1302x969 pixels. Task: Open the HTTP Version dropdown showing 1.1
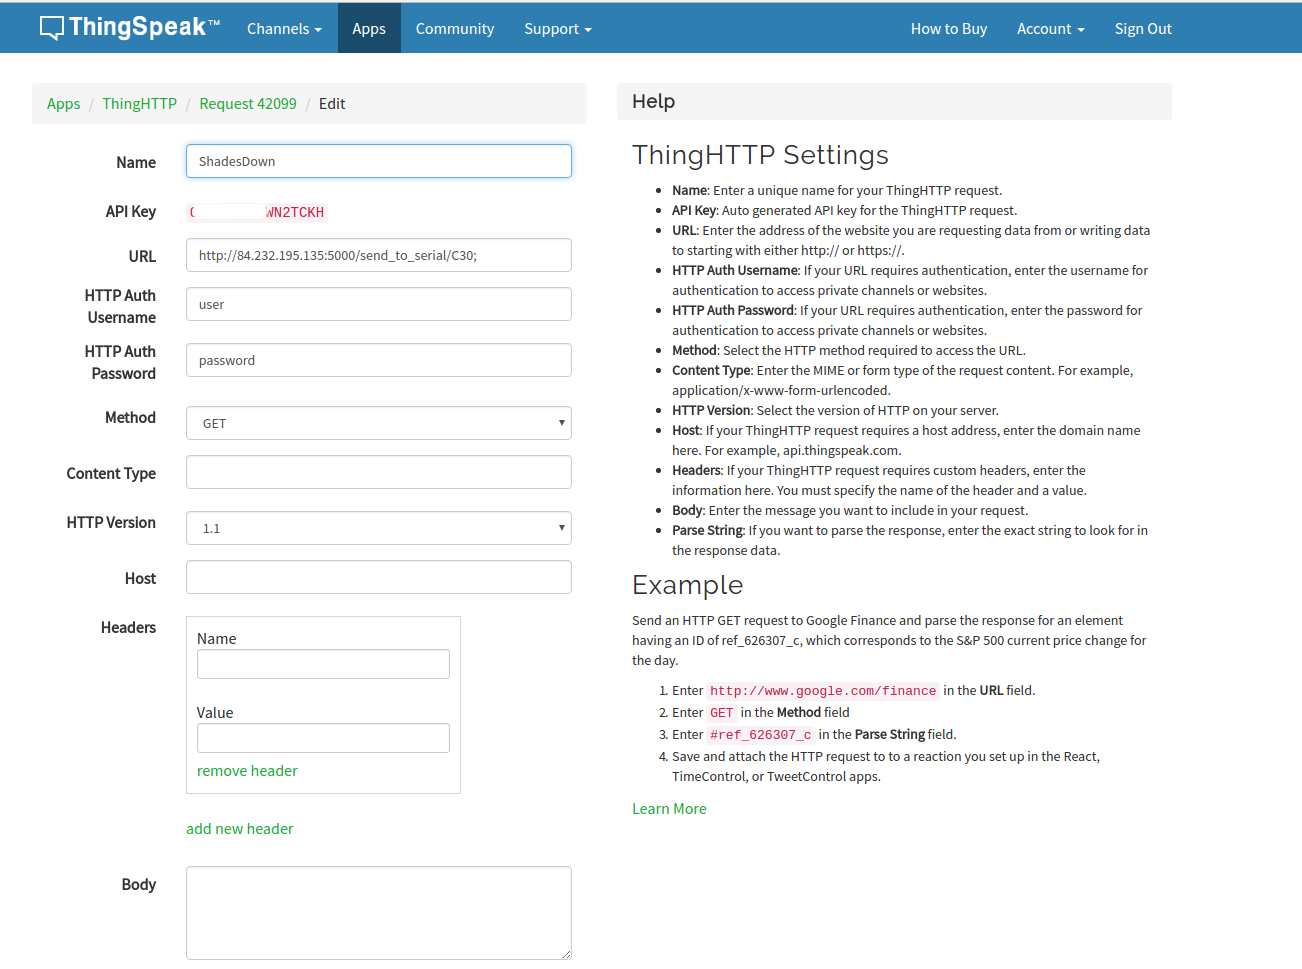(x=379, y=528)
